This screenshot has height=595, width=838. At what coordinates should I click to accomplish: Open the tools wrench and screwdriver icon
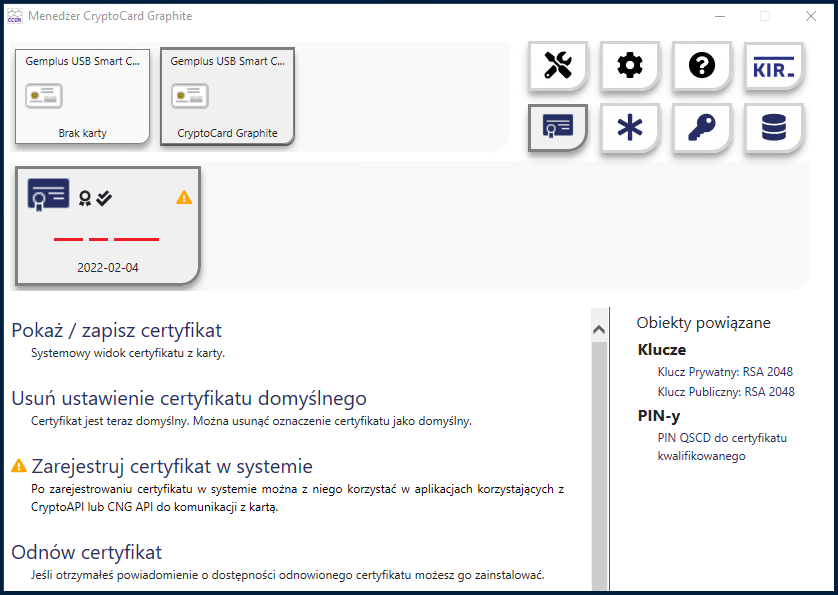(558, 66)
